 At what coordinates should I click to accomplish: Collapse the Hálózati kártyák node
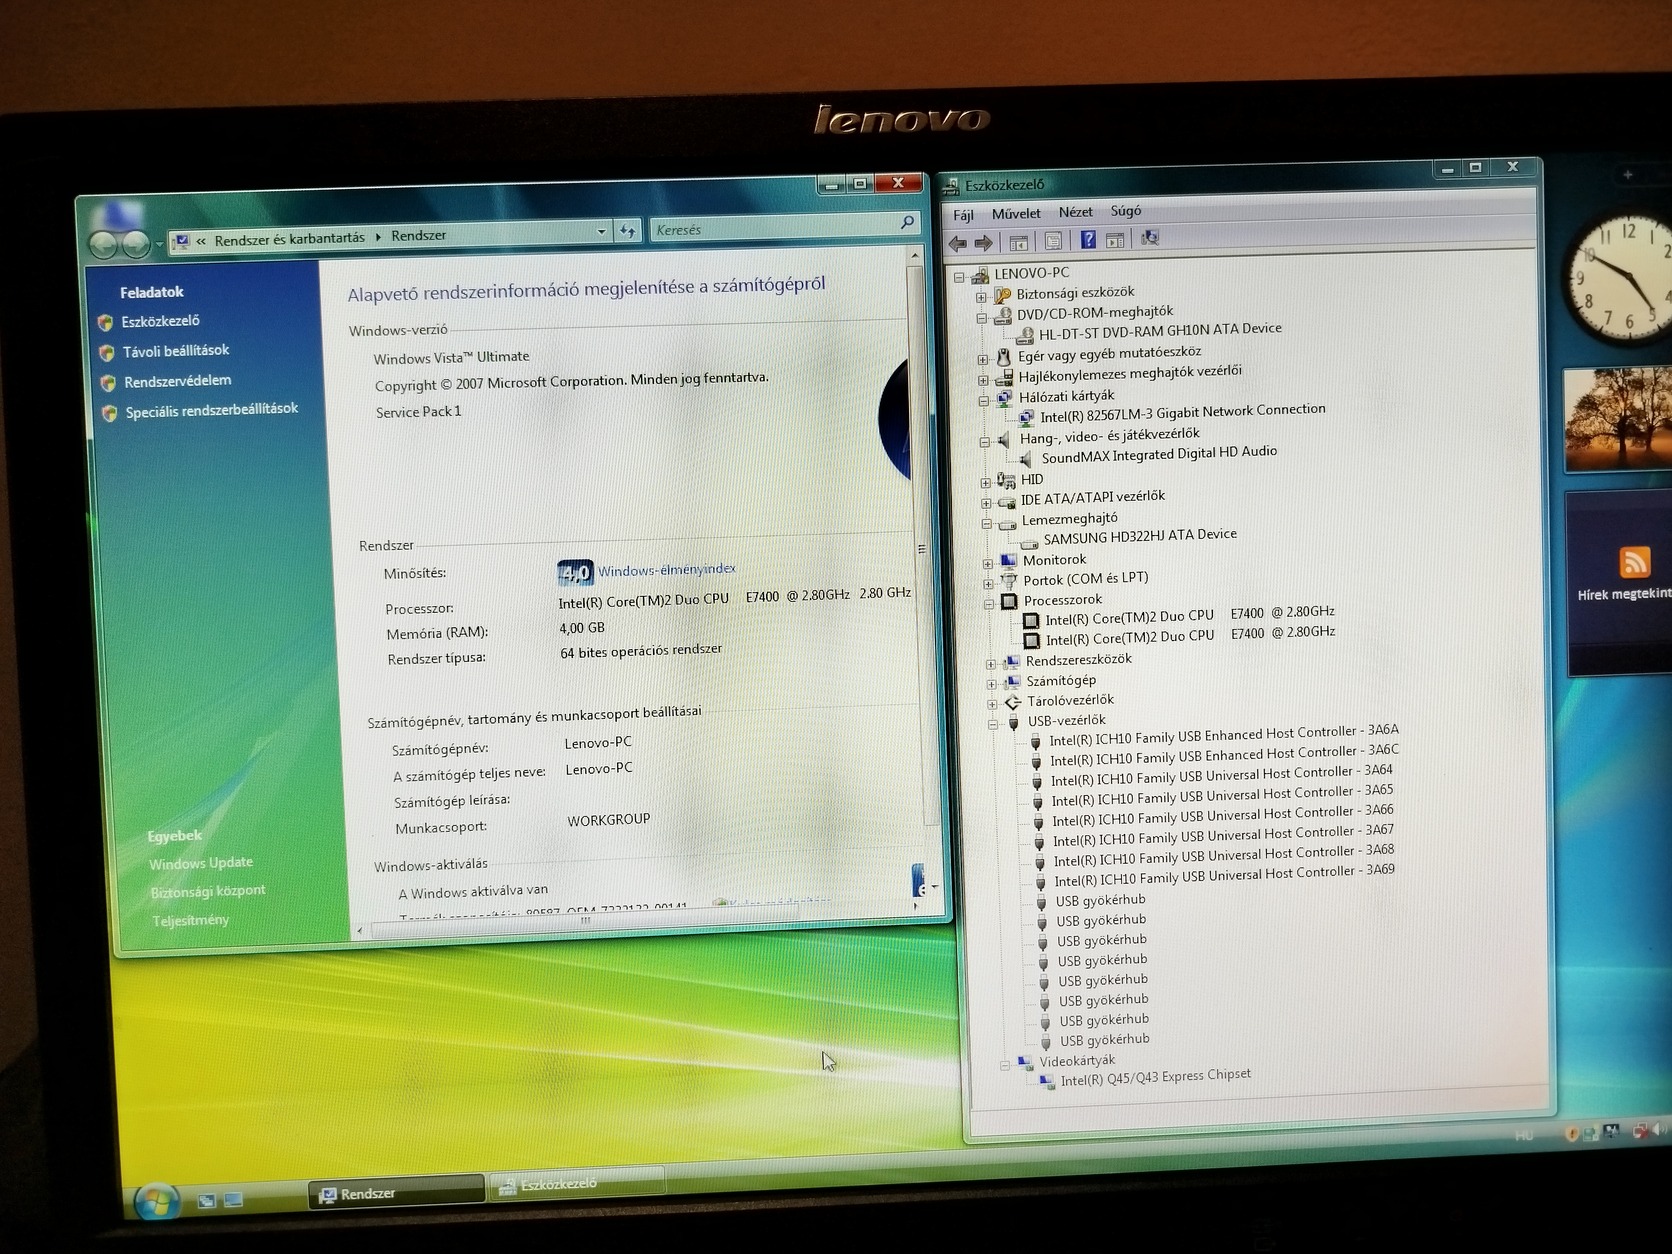pos(984,400)
